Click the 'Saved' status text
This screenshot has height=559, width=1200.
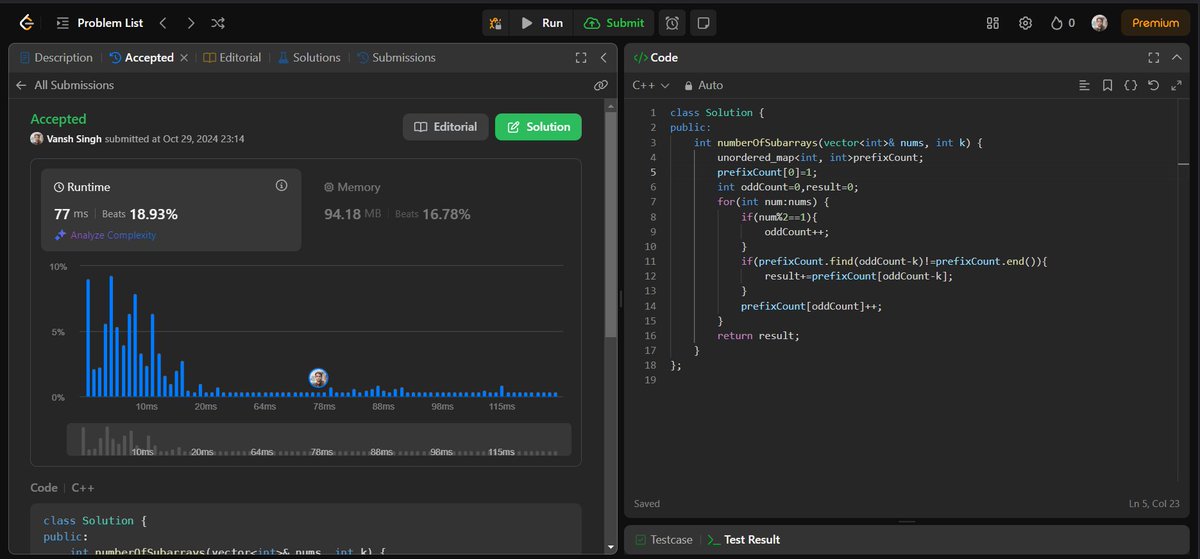point(647,504)
